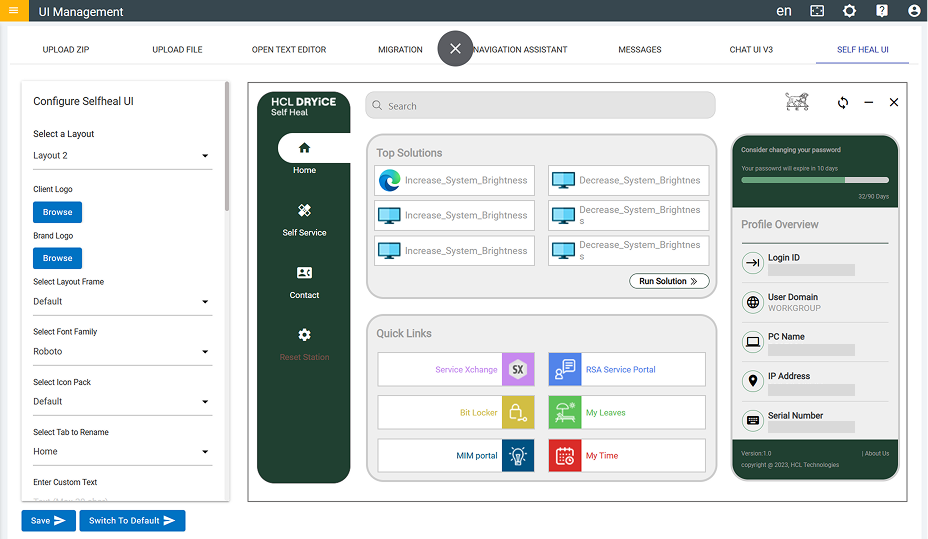Select the top Decrease_System_Brightnes solution
The image size is (928, 539).
pyautogui.click(x=629, y=180)
